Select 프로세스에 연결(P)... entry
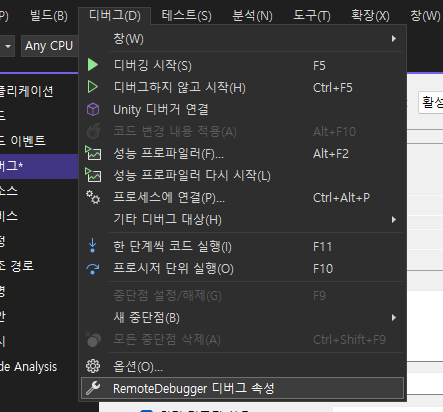443x412 pixels. click(242, 197)
